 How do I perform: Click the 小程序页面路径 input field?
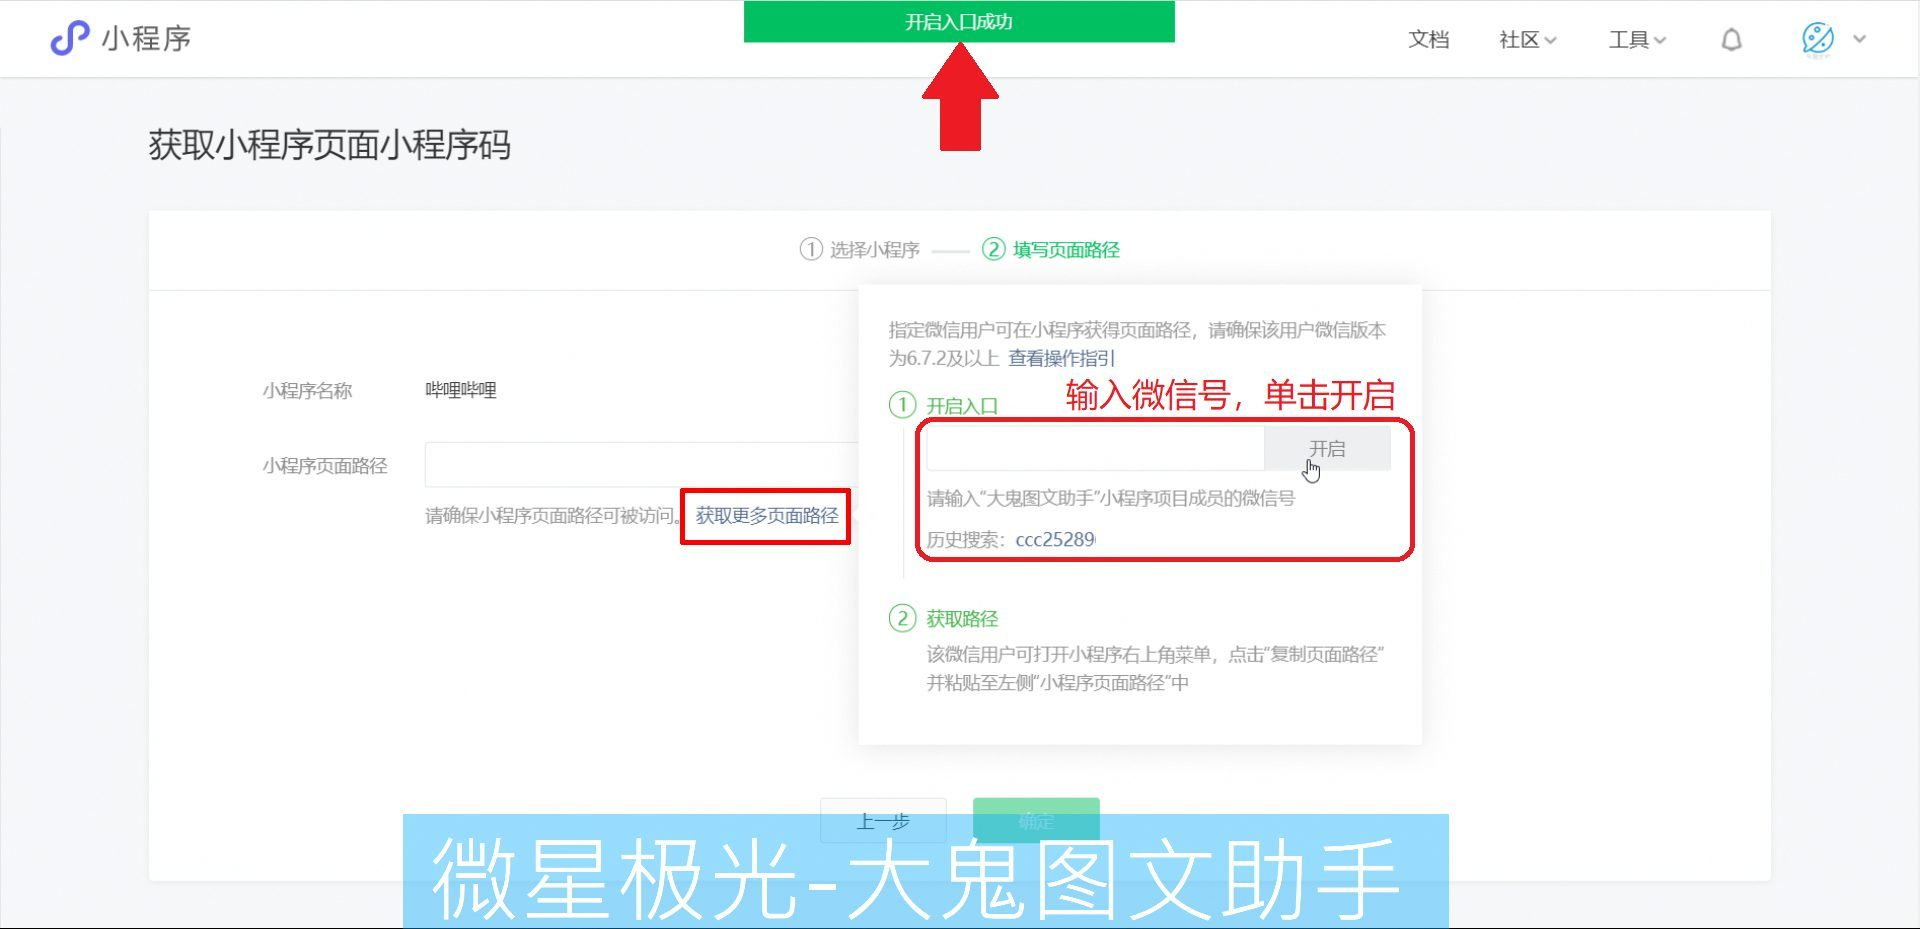pos(640,464)
